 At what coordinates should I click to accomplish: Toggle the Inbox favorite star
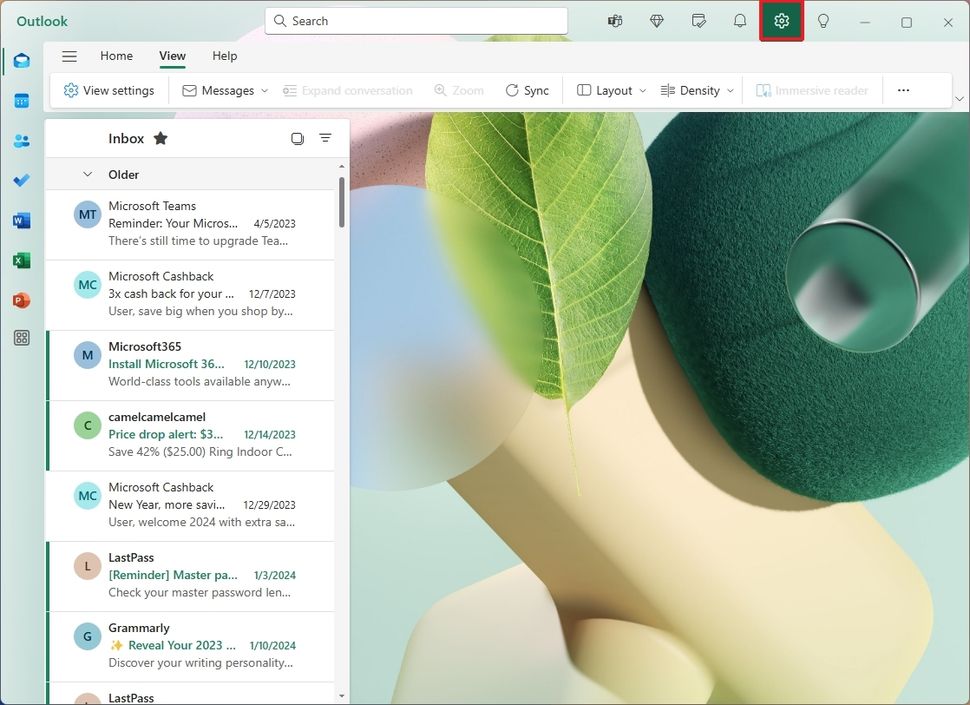160,138
